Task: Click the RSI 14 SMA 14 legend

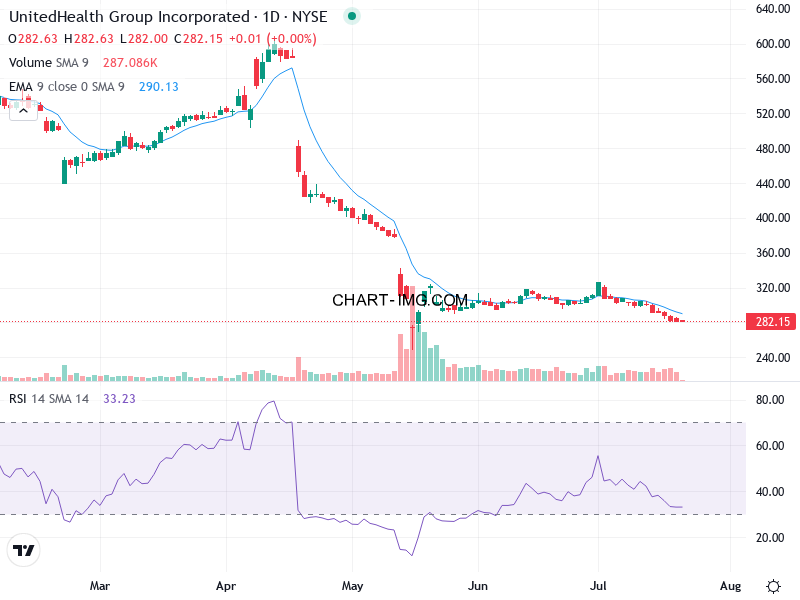Action: [x=49, y=398]
